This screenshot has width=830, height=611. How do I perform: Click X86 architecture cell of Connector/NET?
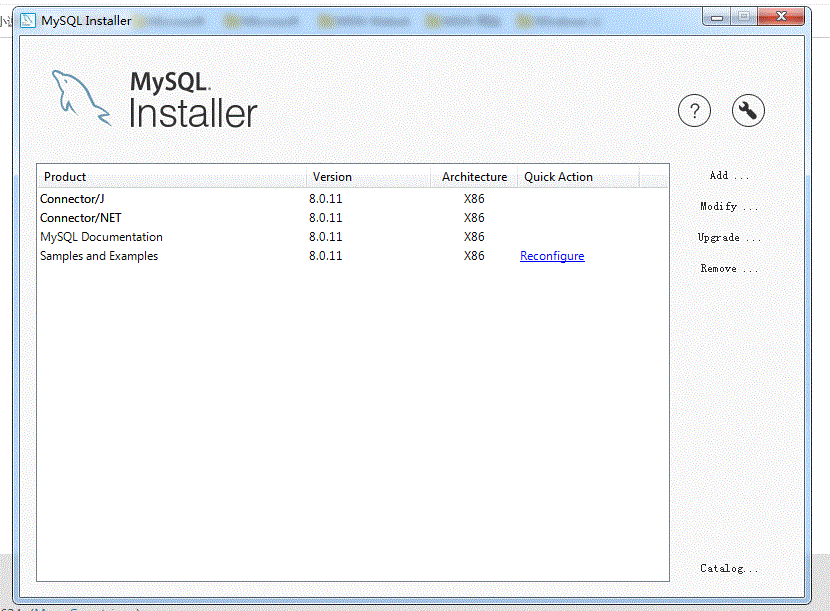474,218
